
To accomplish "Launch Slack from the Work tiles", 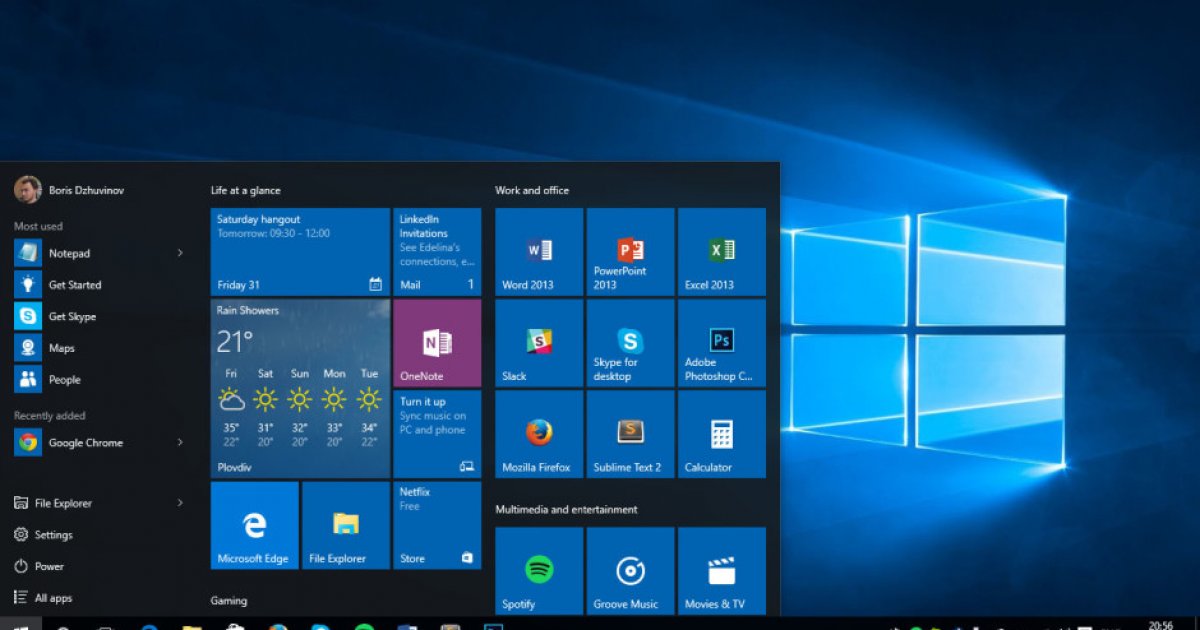I will click(539, 343).
